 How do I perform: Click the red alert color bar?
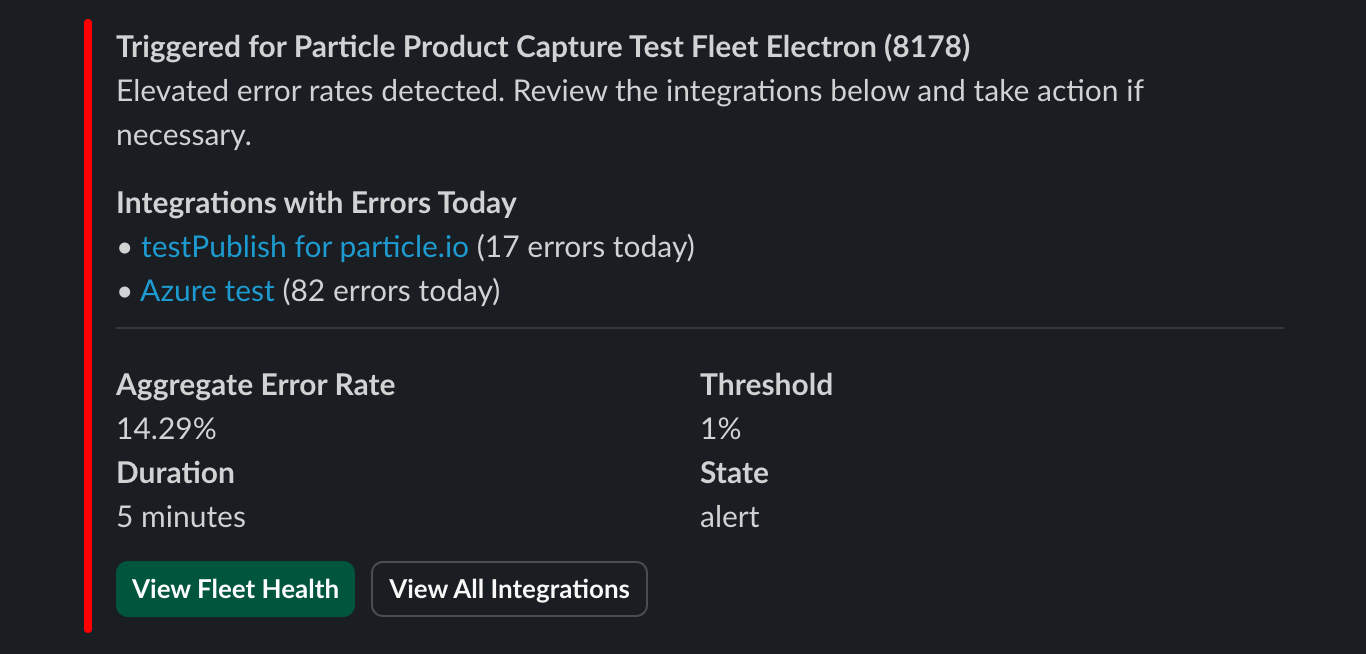88,326
